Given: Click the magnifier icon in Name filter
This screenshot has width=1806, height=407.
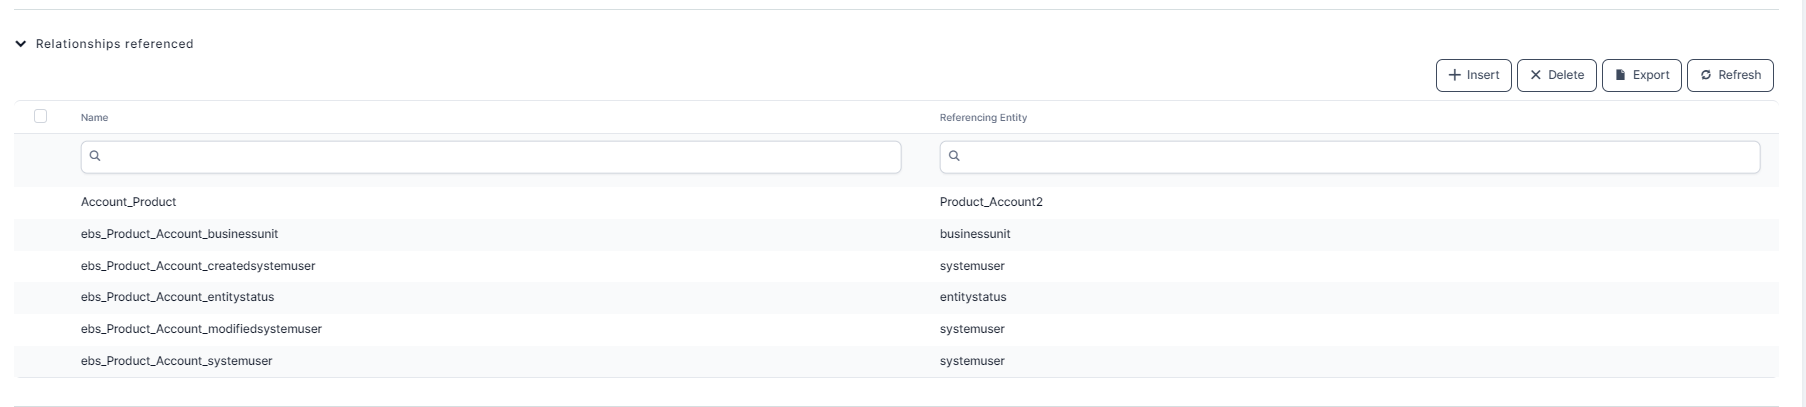Looking at the screenshot, I should point(95,156).
